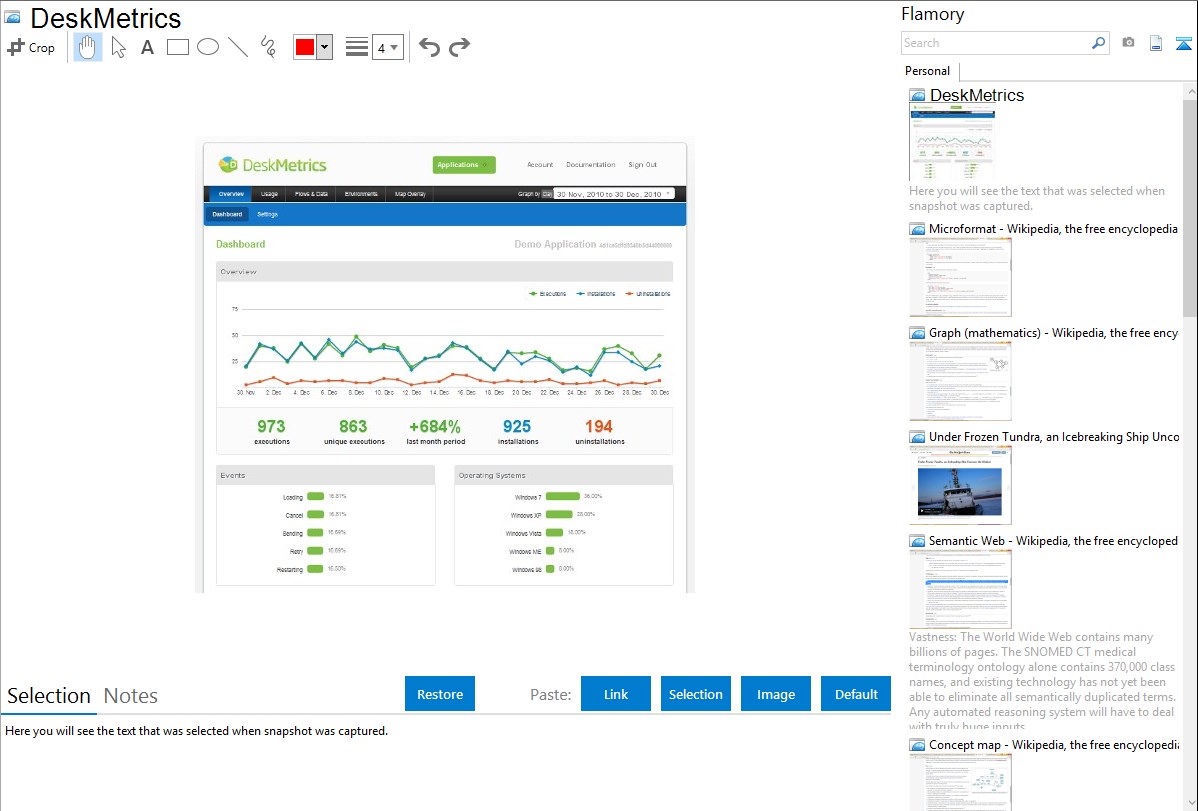The image size is (1198, 811).
Task: Click the Default paste button
Action: [x=856, y=694]
